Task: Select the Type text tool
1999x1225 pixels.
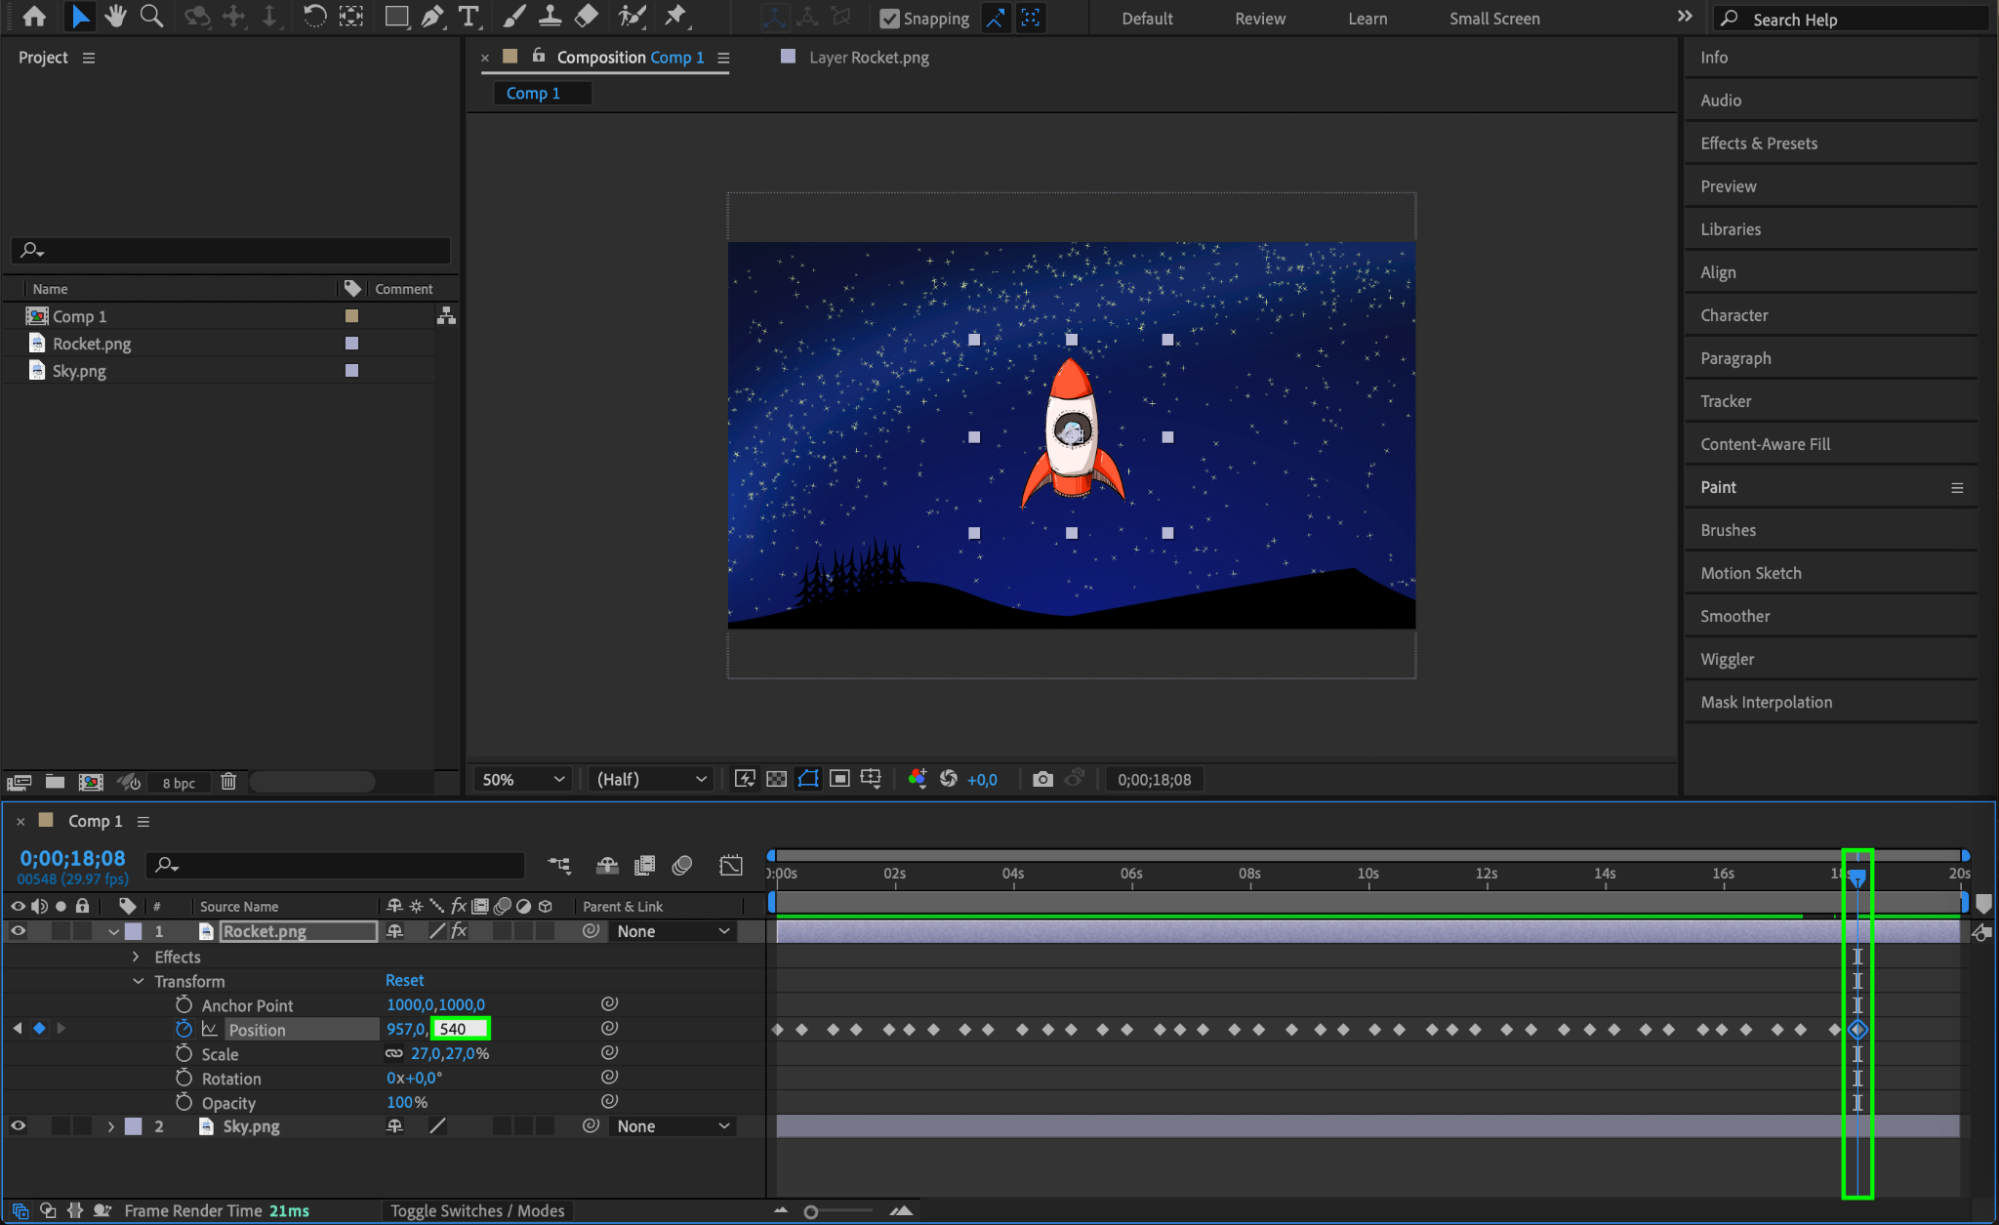Action: click(467, 16)
